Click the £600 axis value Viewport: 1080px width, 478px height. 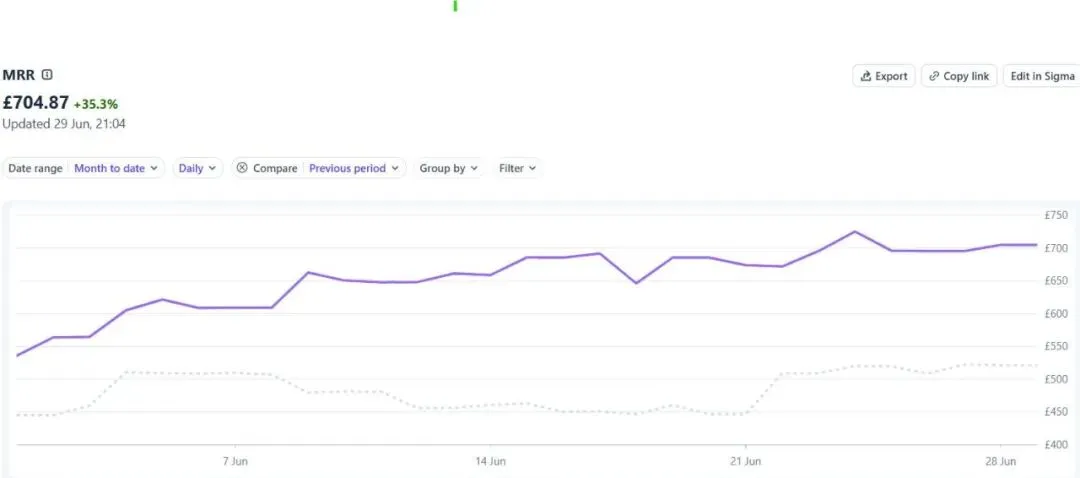[x=1056, y=314]
